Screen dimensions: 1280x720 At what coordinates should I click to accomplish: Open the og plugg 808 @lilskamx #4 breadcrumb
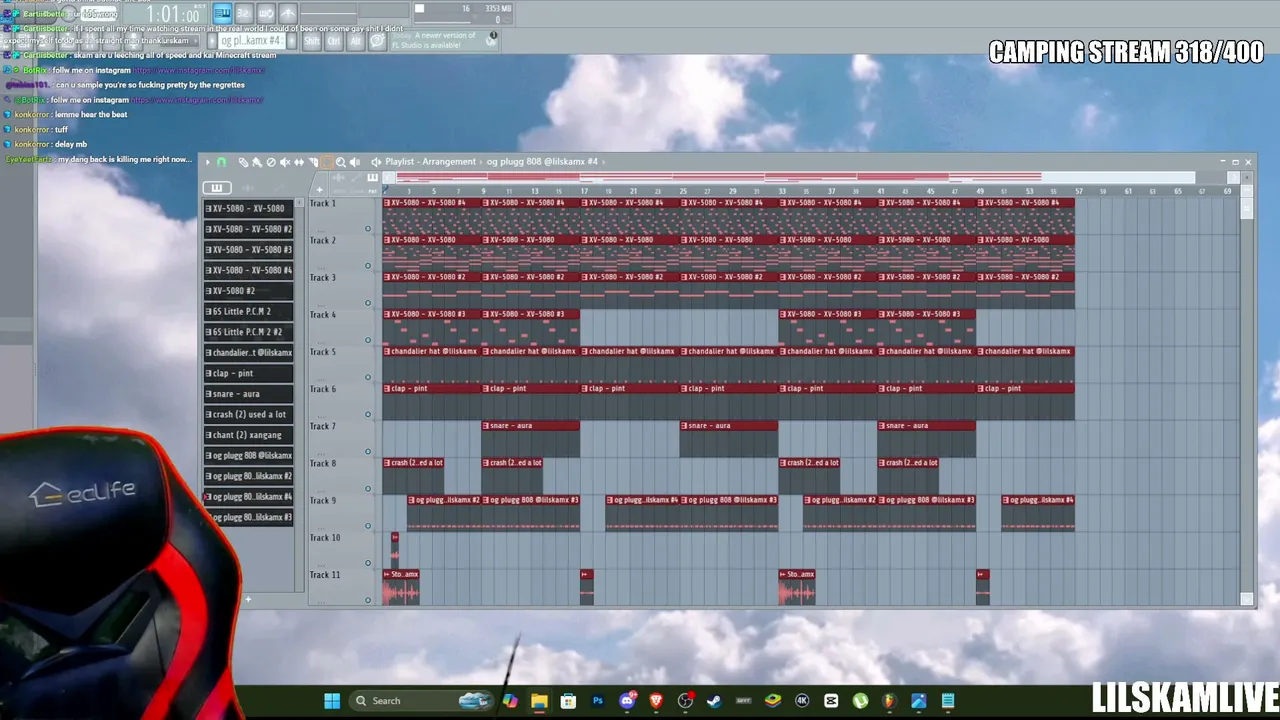(x=542, y=162)
